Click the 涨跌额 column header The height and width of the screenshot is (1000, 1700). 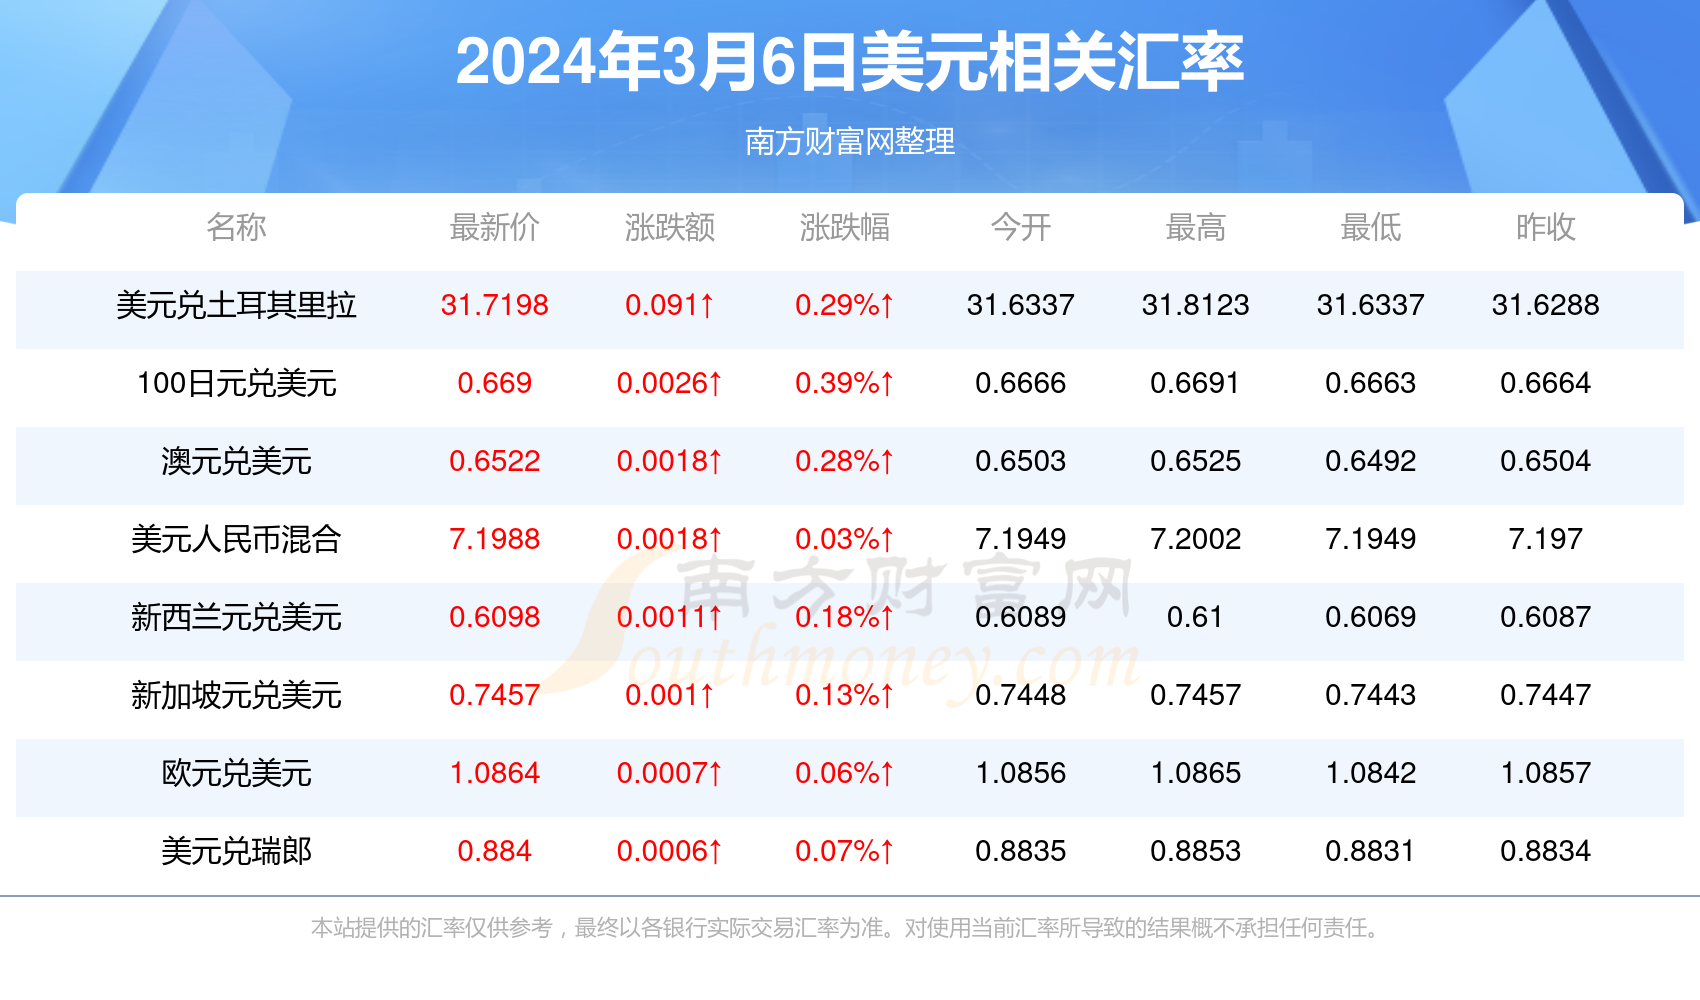670,227
